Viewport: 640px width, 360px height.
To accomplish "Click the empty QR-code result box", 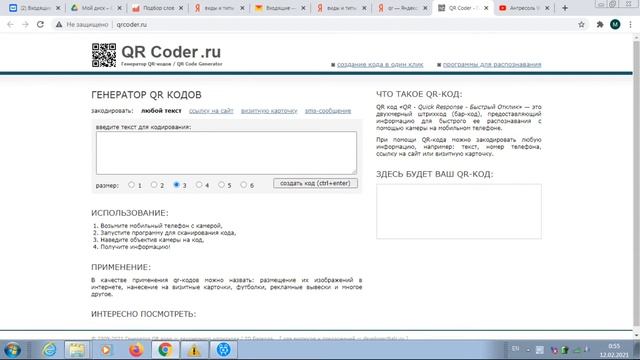I will pyautogui.click(x=459, y=211).
